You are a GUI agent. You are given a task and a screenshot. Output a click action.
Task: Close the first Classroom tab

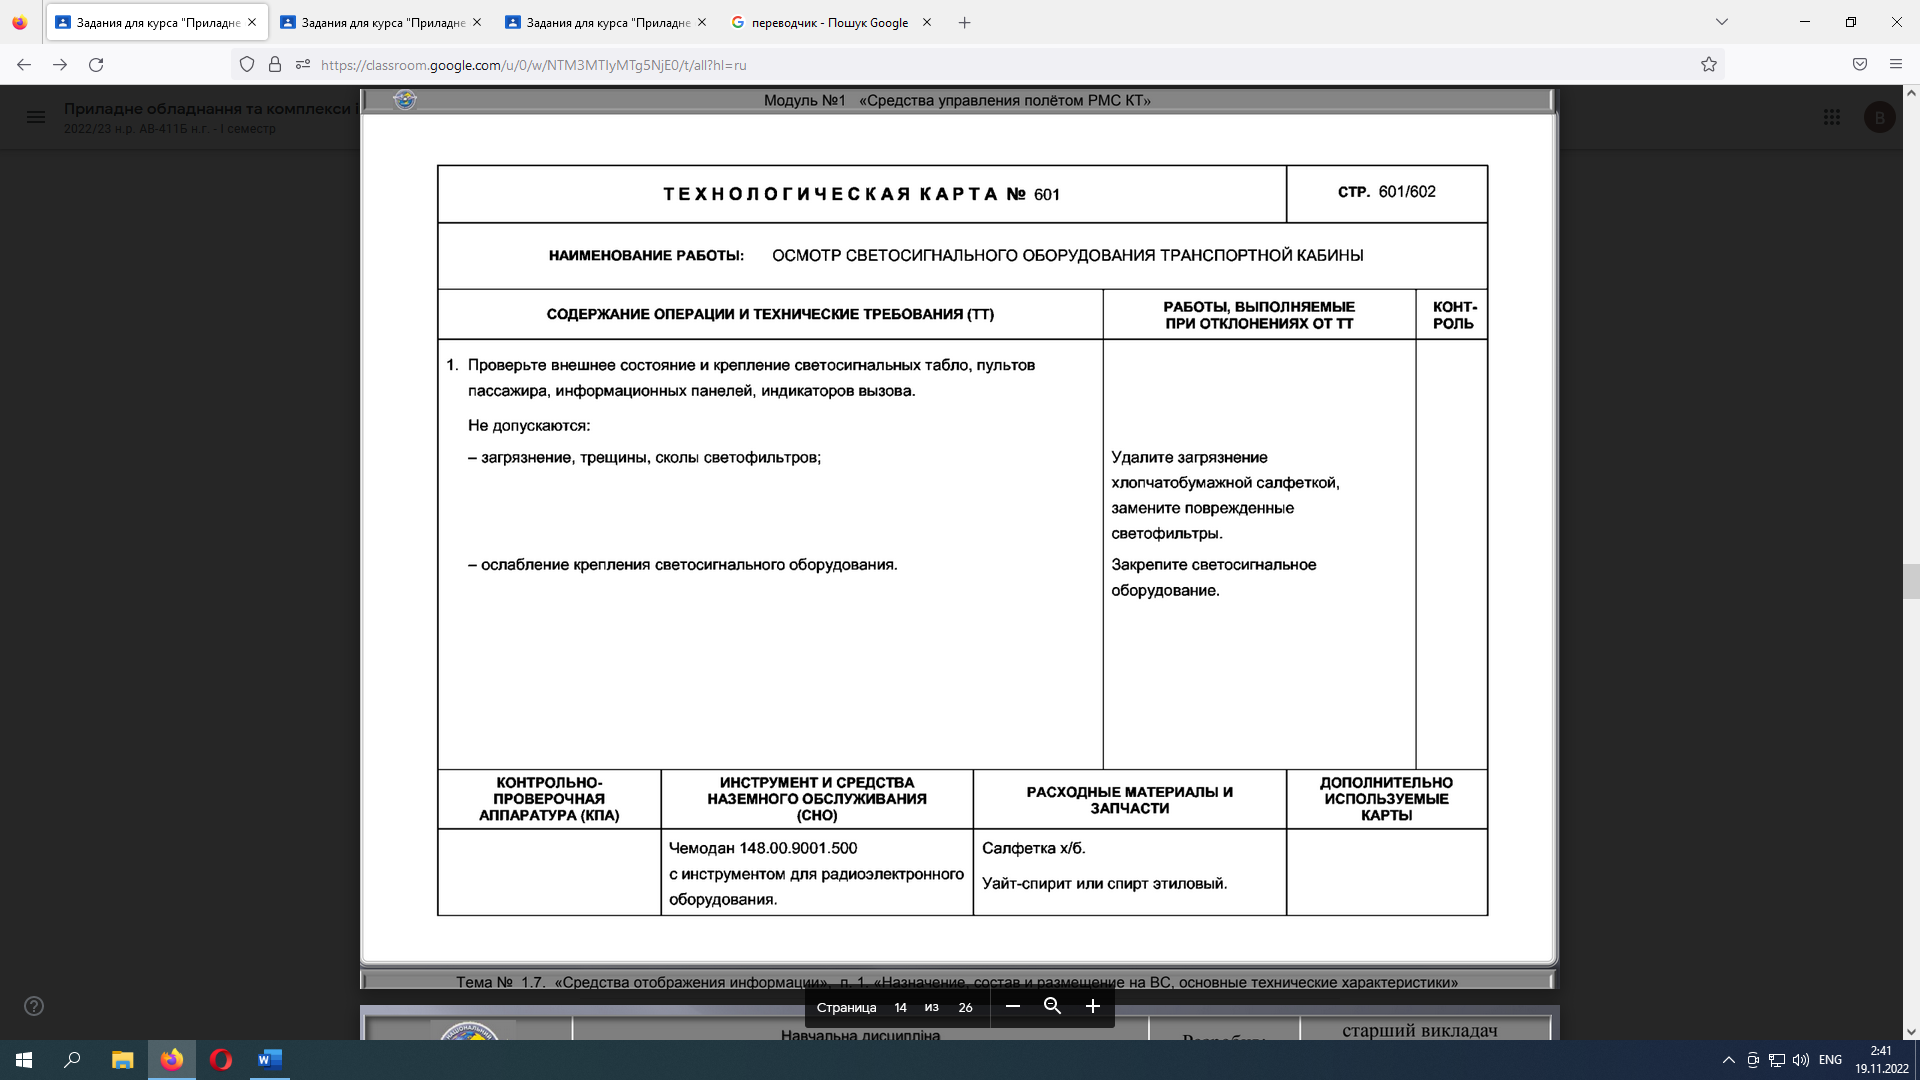tap(252, 22)
